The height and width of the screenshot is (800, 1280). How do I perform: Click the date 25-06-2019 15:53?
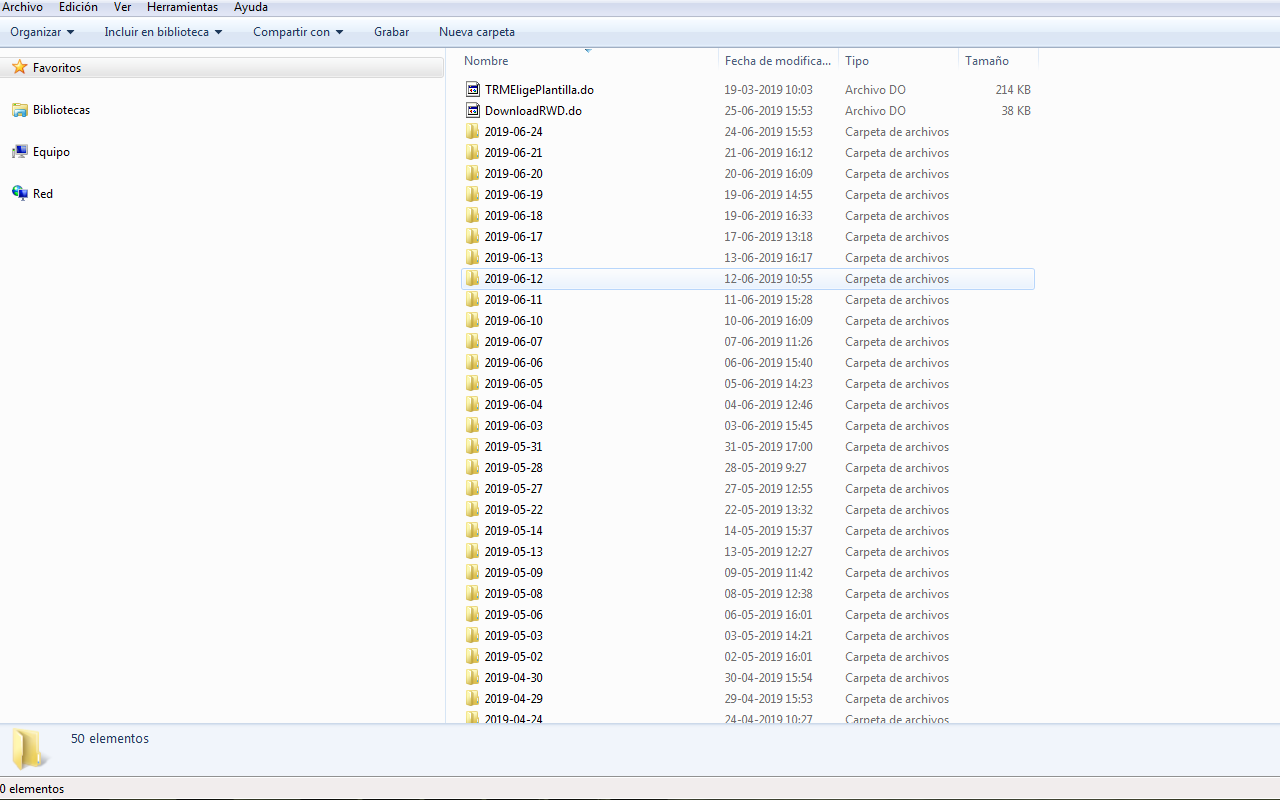769,111
